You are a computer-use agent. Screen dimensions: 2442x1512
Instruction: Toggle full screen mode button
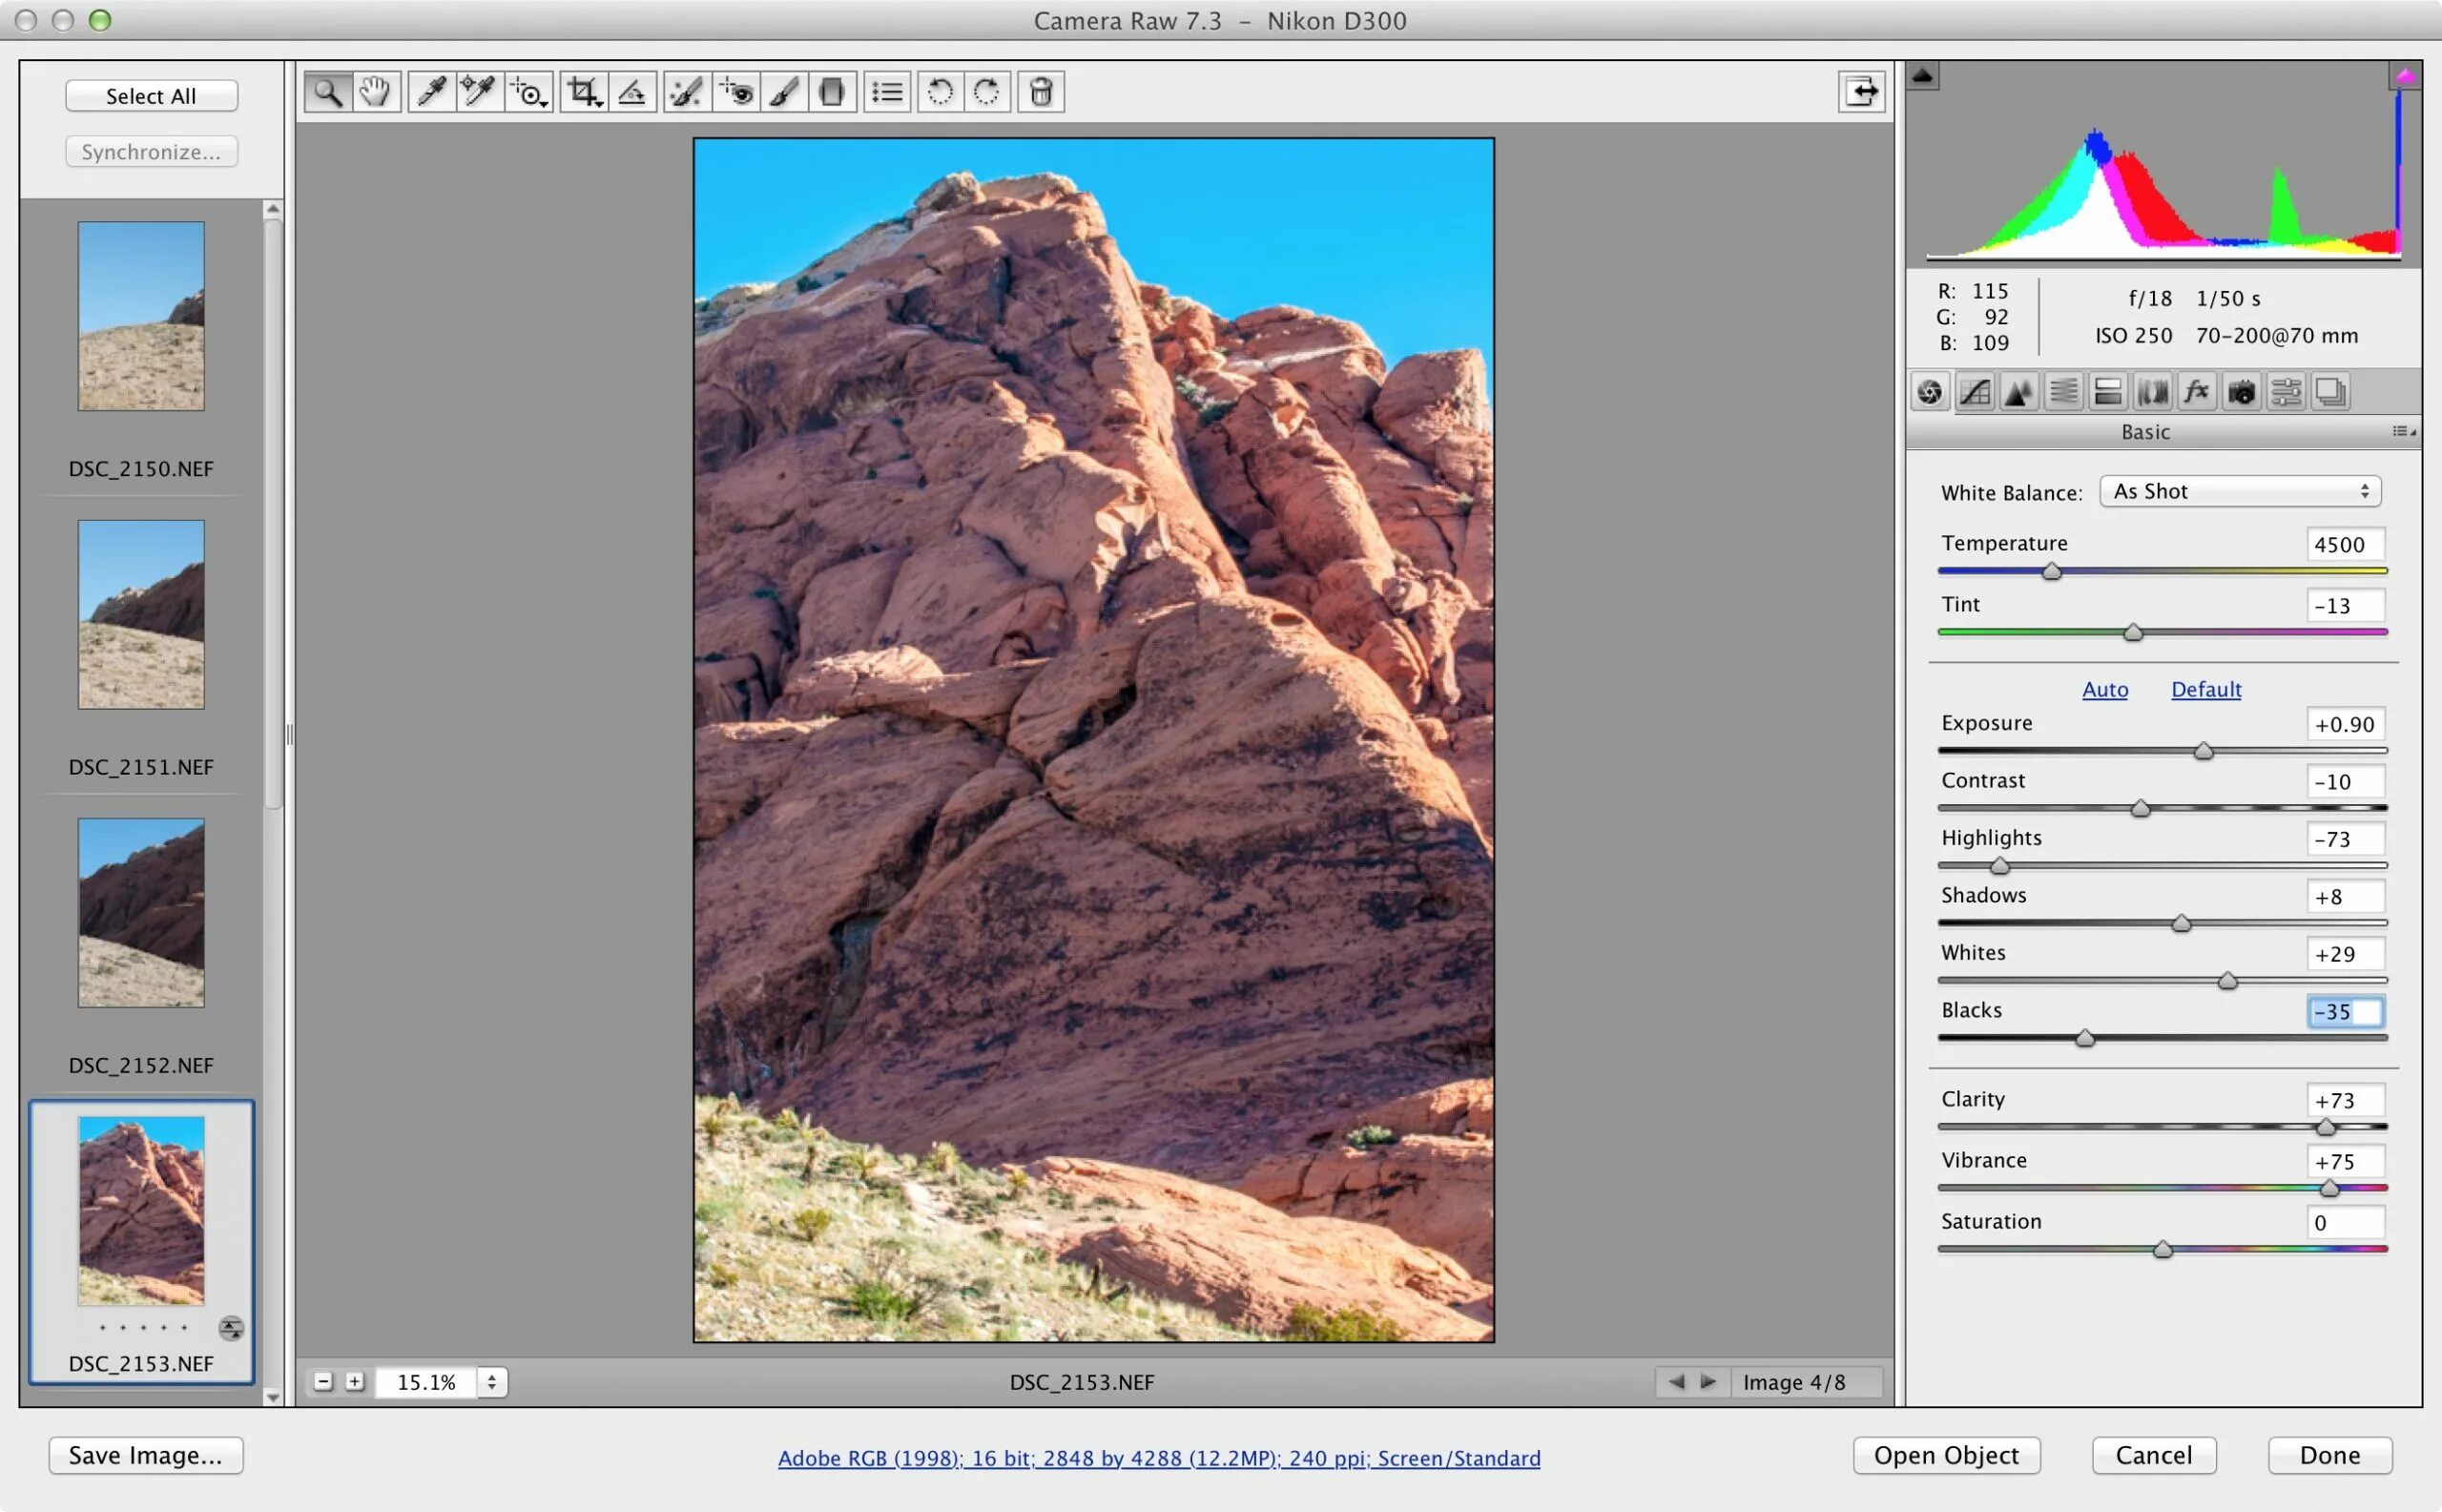pyautogui.click(x=1861, y=92)
